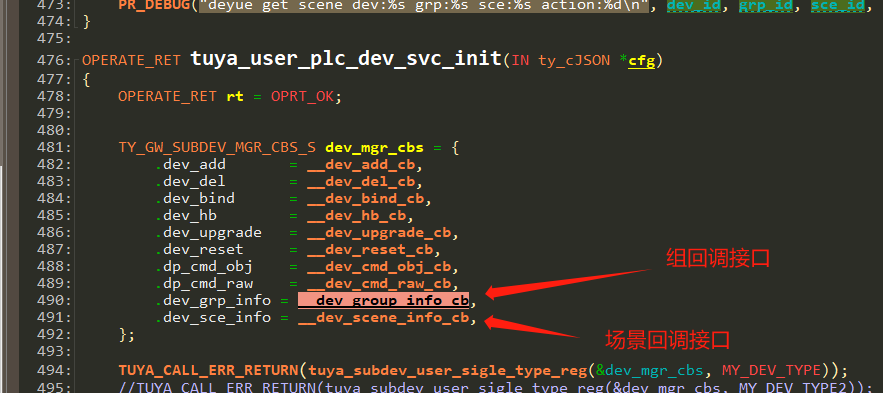This screenshot has height=393, width=883.
Task: Click line number 488
Action: click(x=53, y=266)
